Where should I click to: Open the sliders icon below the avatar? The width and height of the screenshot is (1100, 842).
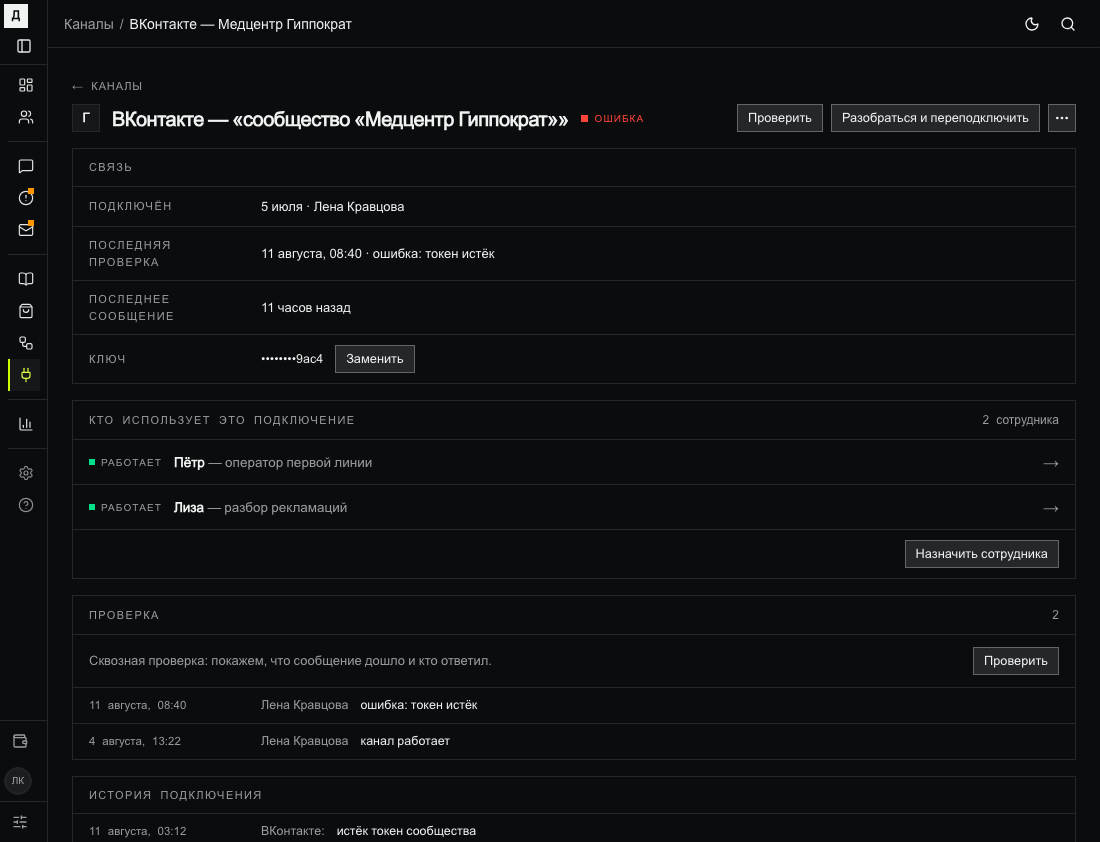pyautogui.click(x=20, y=822)
